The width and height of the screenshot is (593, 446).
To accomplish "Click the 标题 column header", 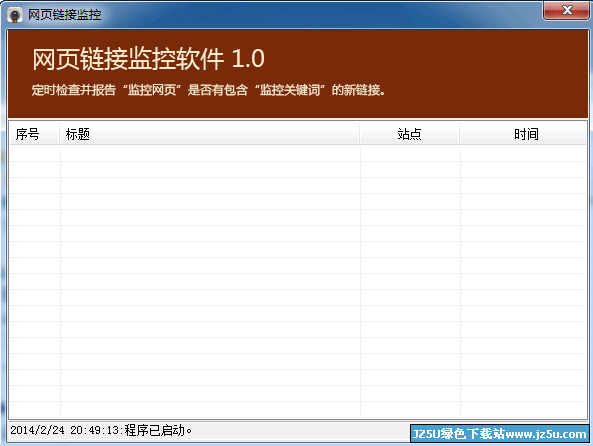I will [209, 134].
